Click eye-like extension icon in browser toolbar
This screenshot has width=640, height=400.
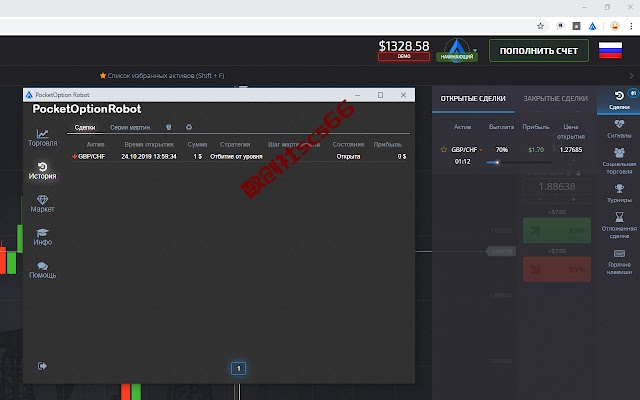(x=560, y=26)
